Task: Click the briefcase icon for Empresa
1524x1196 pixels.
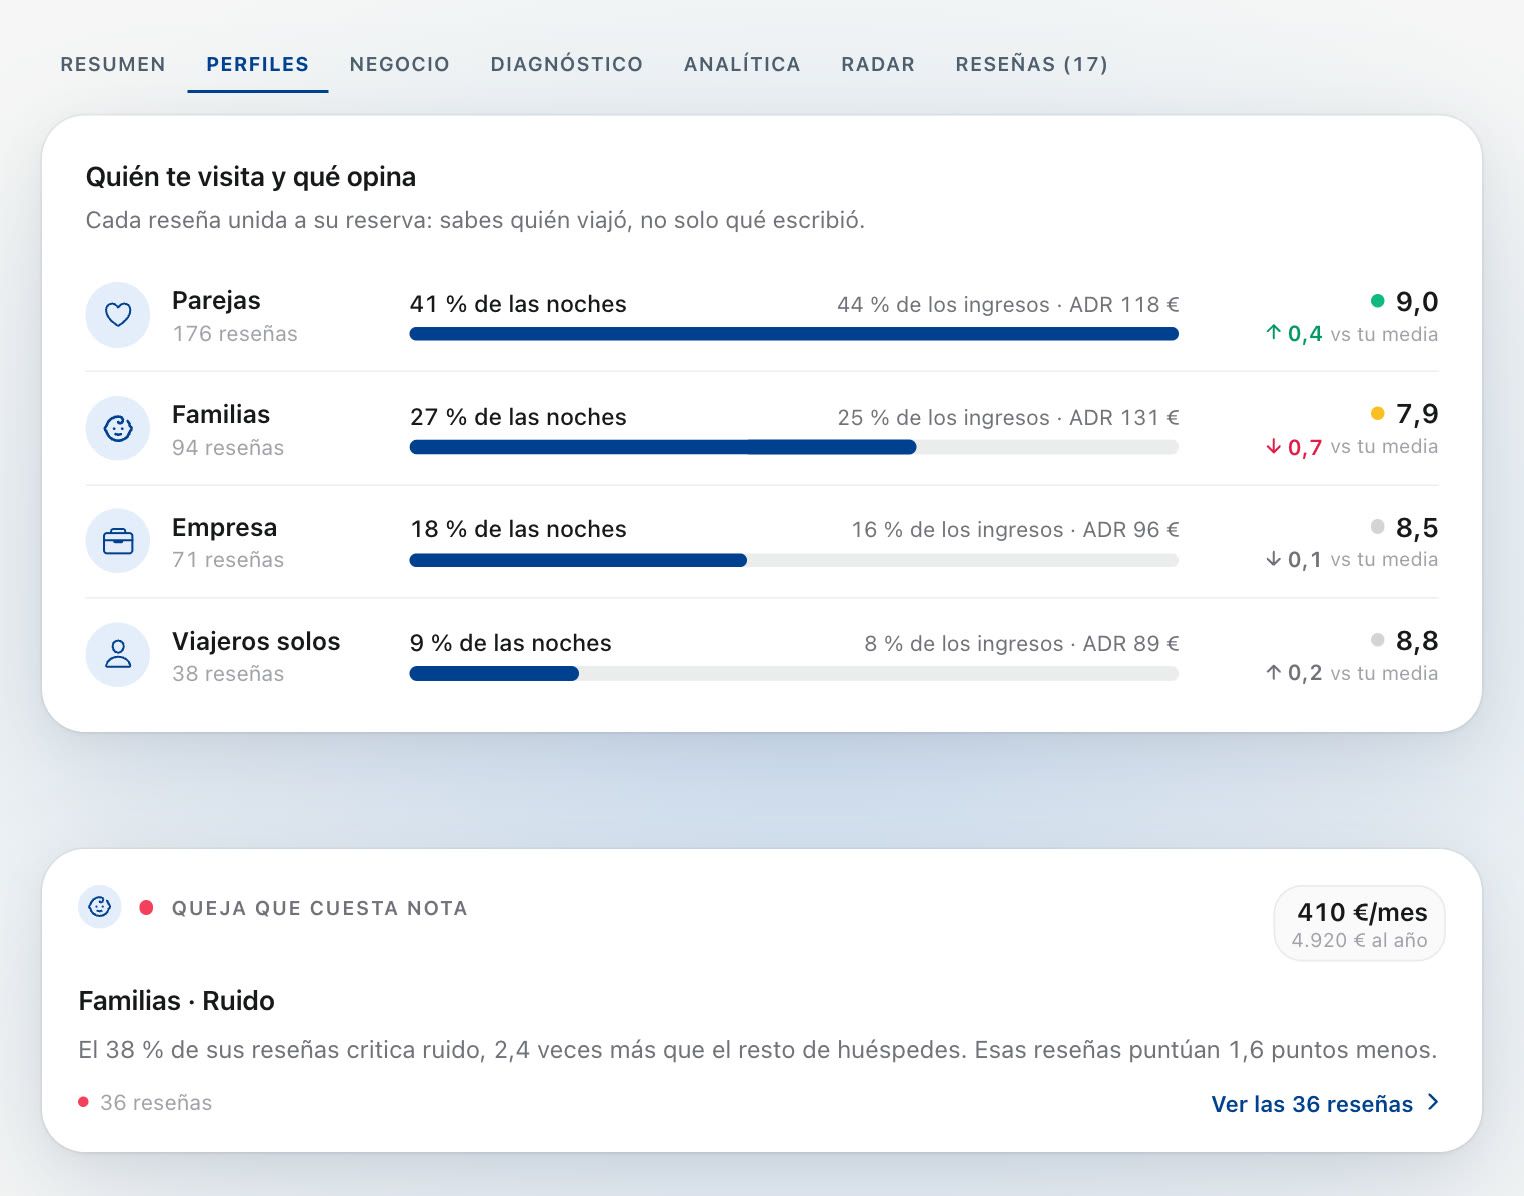Action: click(x=118, y=541)
